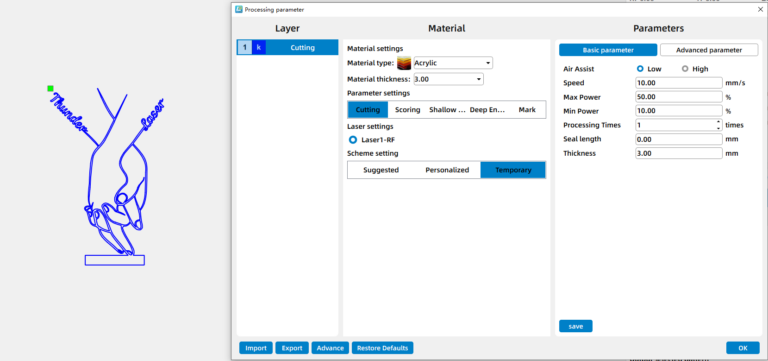Decrease Processing Times with down arrow
The image size is (768, 361).
pyautogui.click(x=719, y=128)
